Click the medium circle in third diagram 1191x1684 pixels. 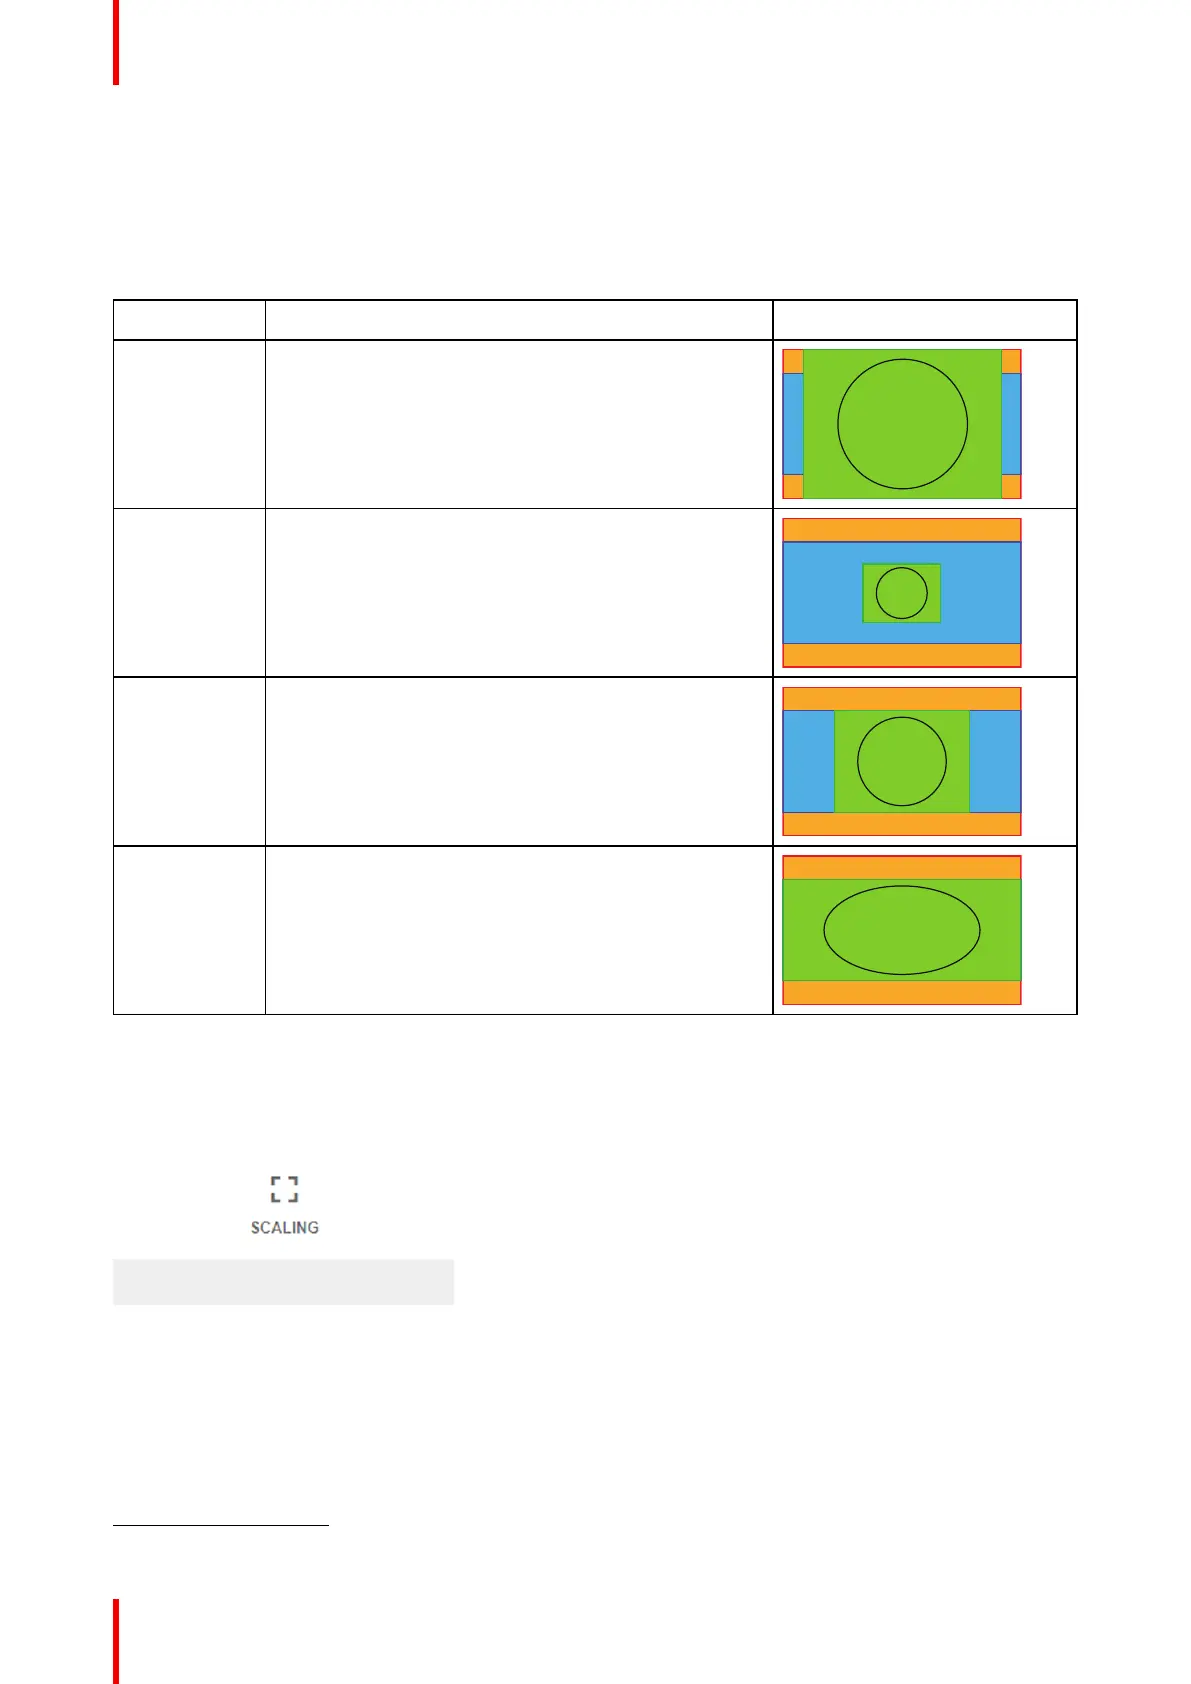coord(901,761)
